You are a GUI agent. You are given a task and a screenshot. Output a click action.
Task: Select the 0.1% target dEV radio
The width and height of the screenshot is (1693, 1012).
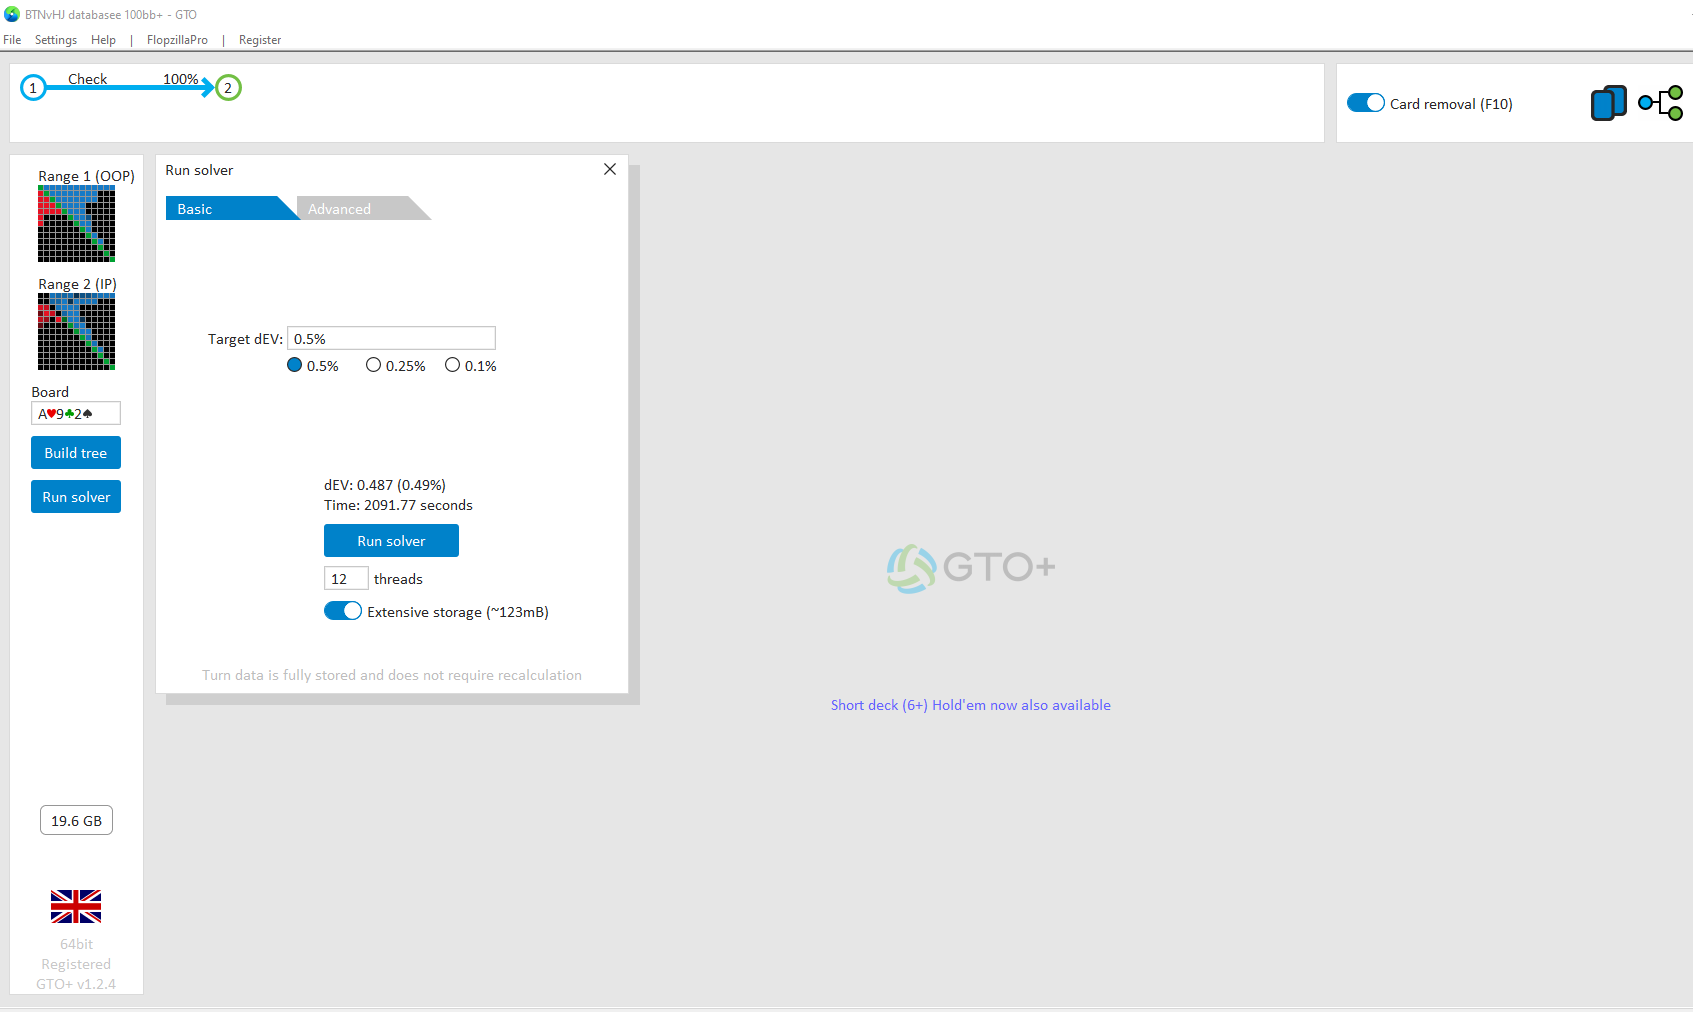coord(452,365)
